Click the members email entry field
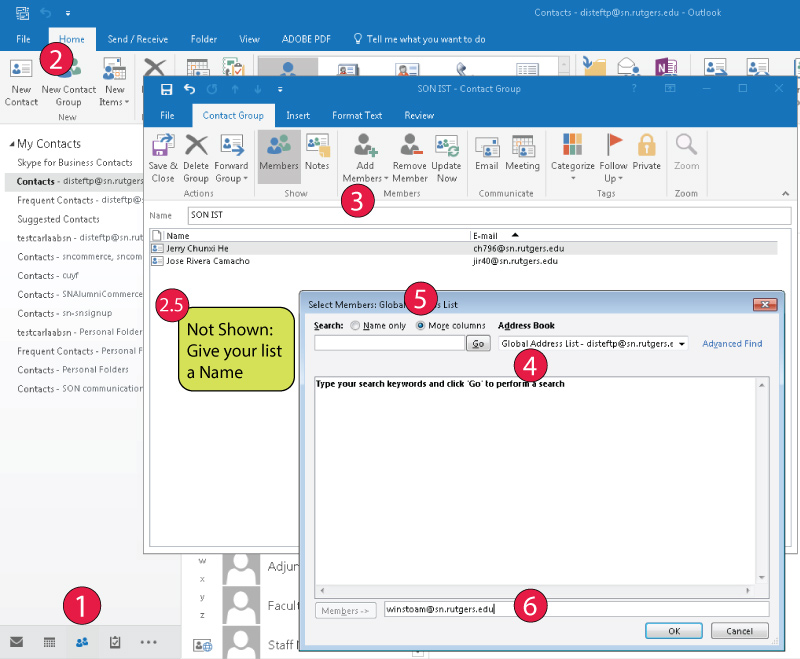This screenshot has height=659, width=800. 576,609
